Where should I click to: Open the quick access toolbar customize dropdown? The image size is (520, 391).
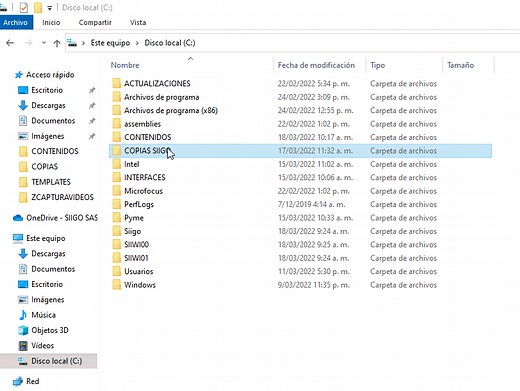click(49, 8)
